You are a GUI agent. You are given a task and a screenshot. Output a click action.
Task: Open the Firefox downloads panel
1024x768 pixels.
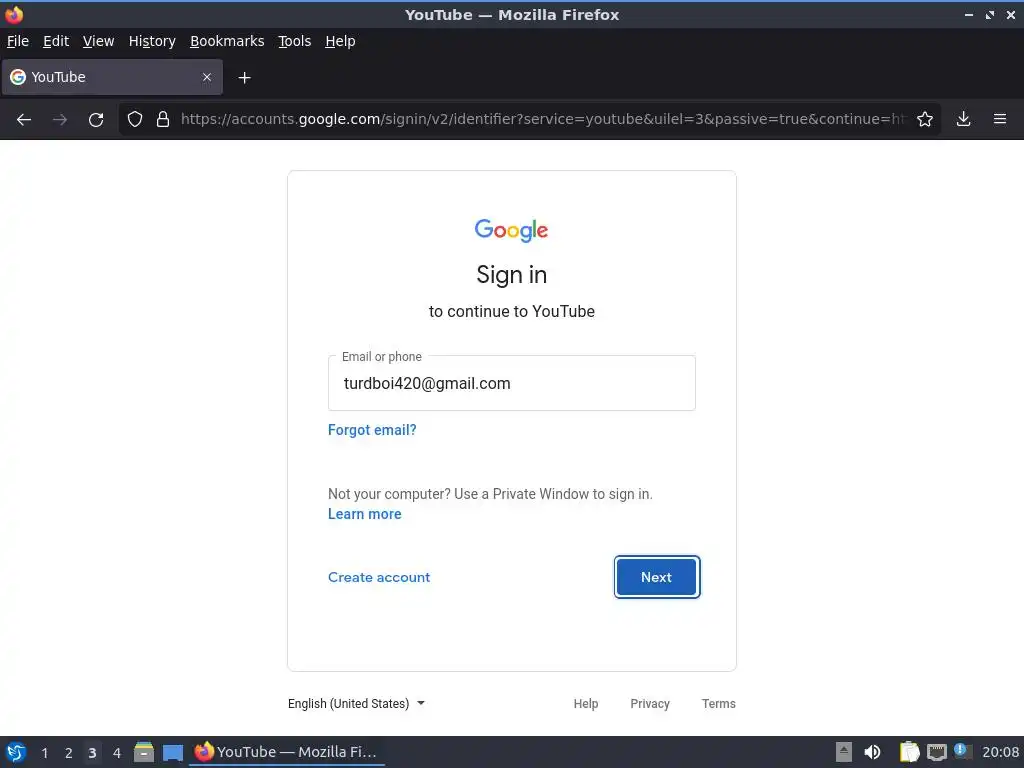pos(963,119)
